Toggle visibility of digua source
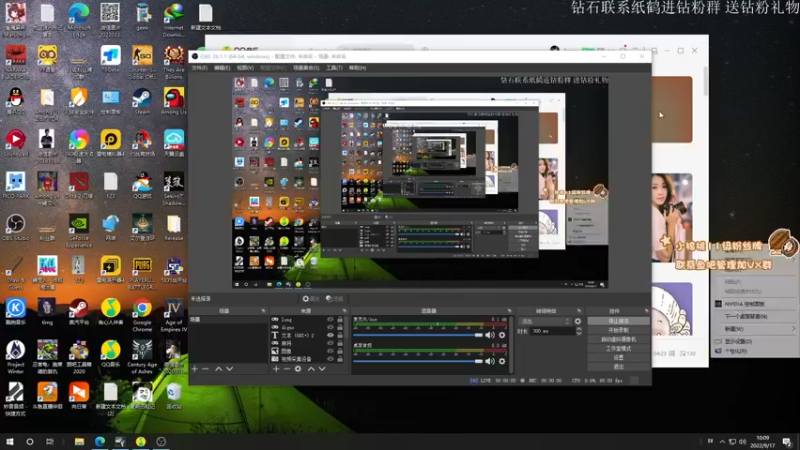 point(330,328)
